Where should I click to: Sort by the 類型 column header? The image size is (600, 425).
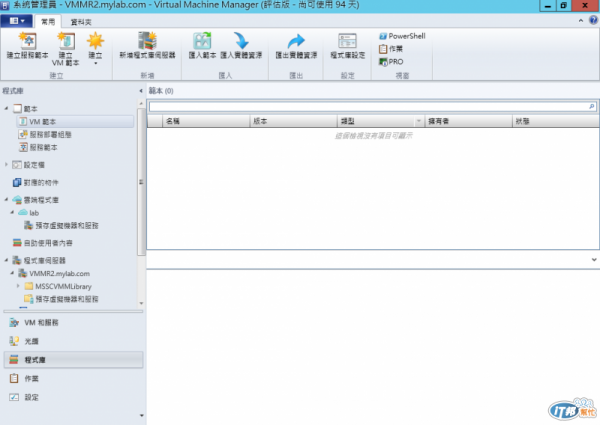(x=376, y=121)
